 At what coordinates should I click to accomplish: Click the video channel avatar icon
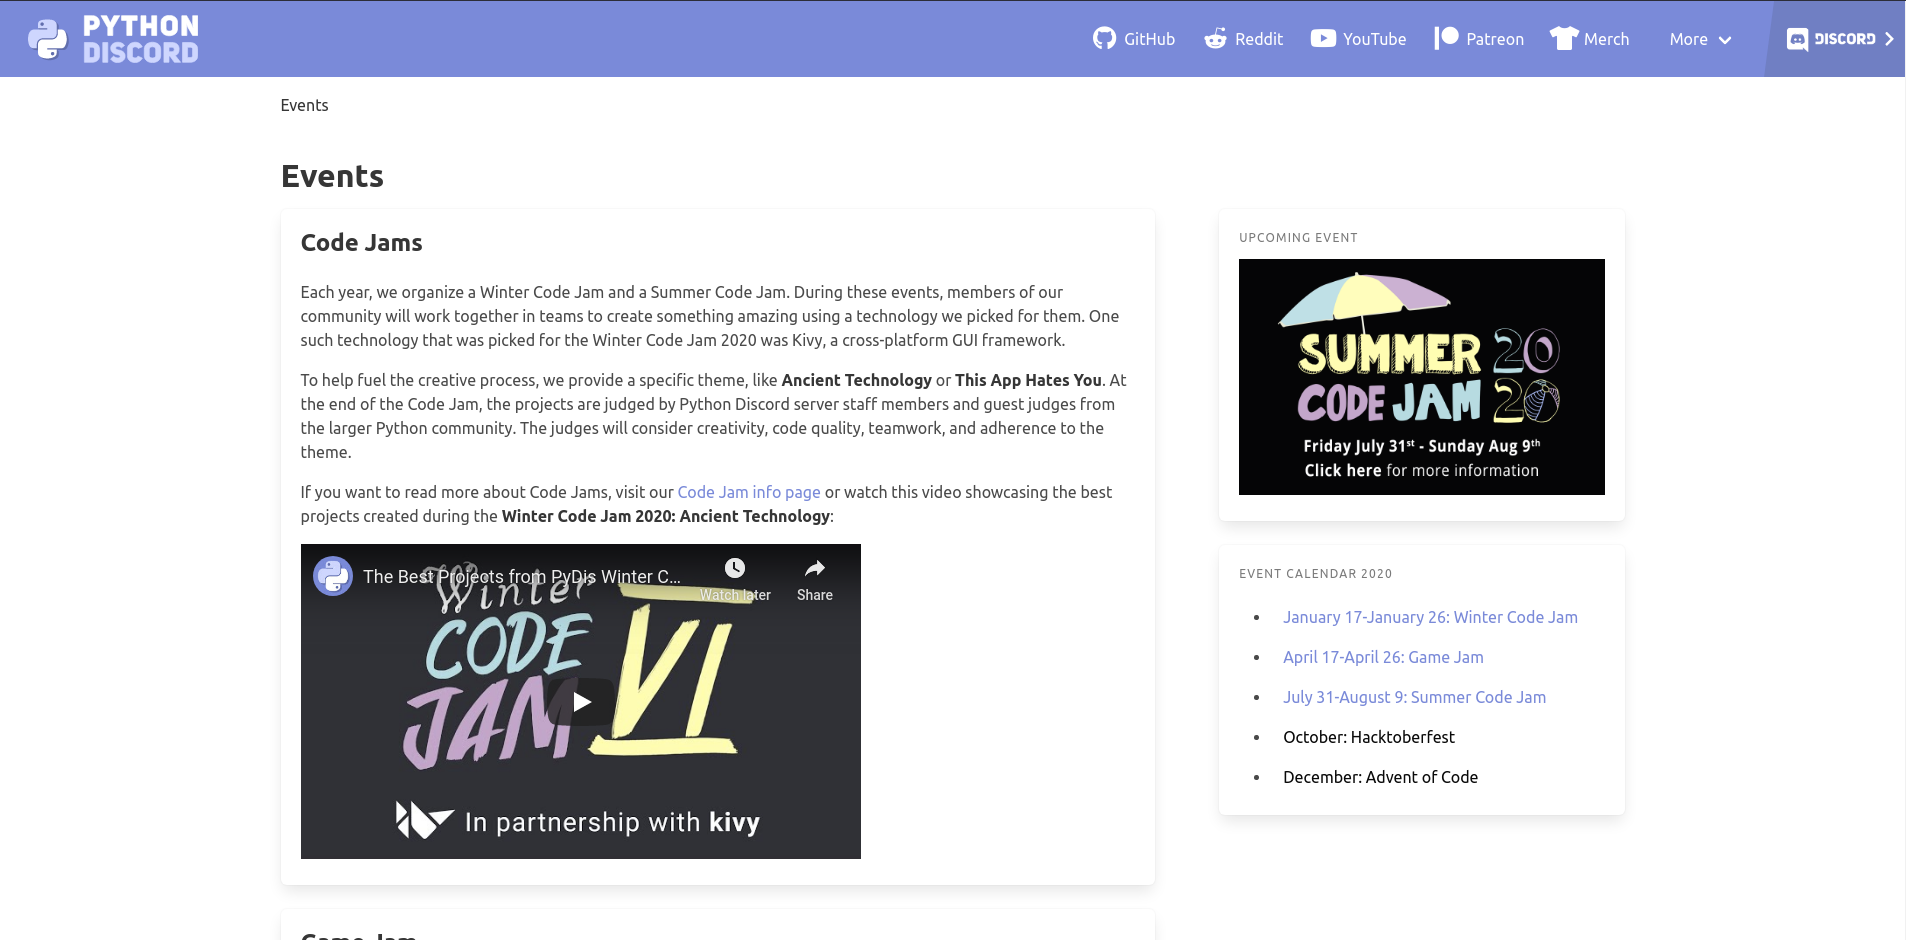point(333,576)
